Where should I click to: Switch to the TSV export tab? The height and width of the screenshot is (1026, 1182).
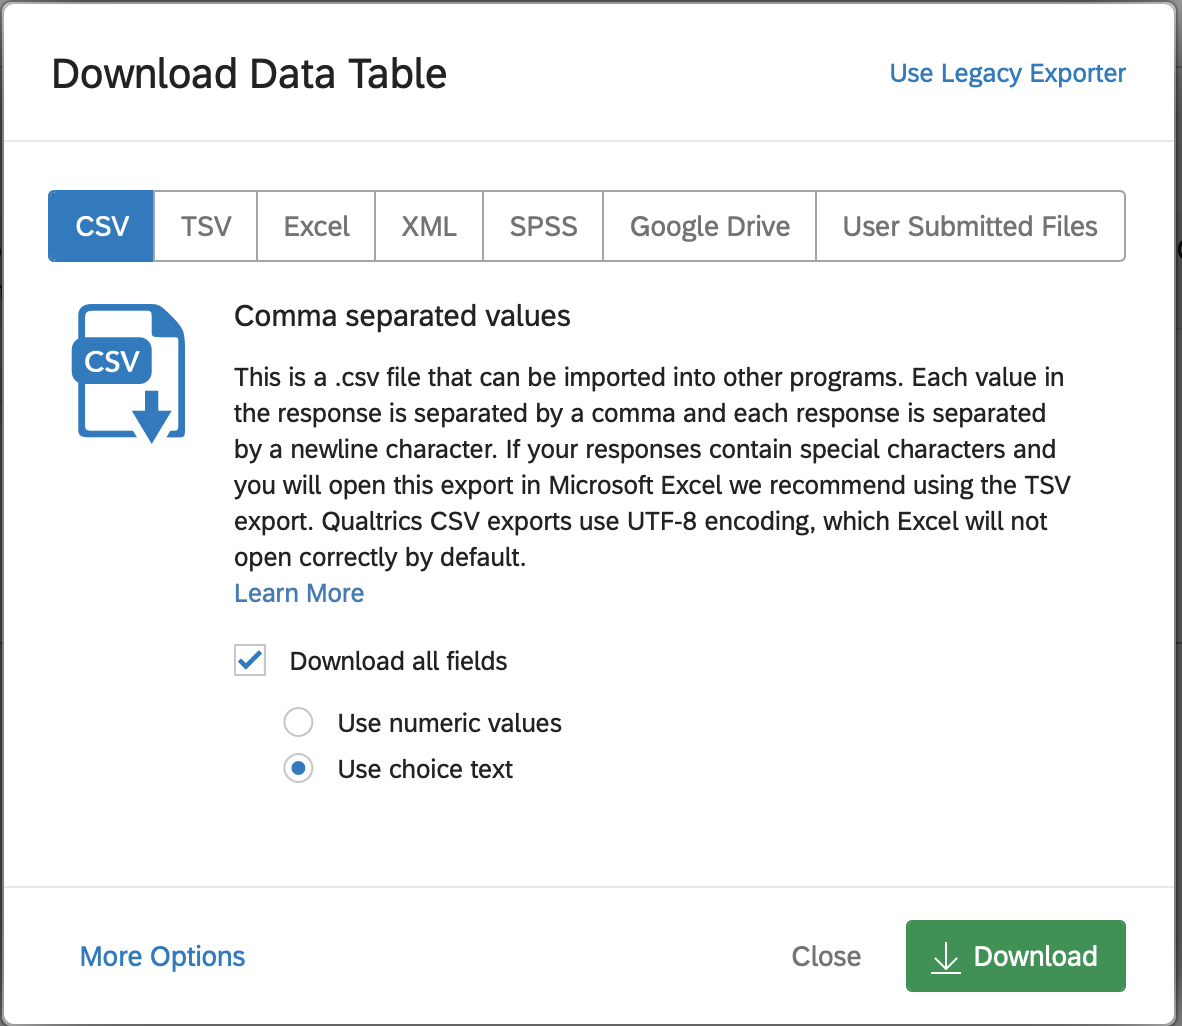(x=206, y=227)
